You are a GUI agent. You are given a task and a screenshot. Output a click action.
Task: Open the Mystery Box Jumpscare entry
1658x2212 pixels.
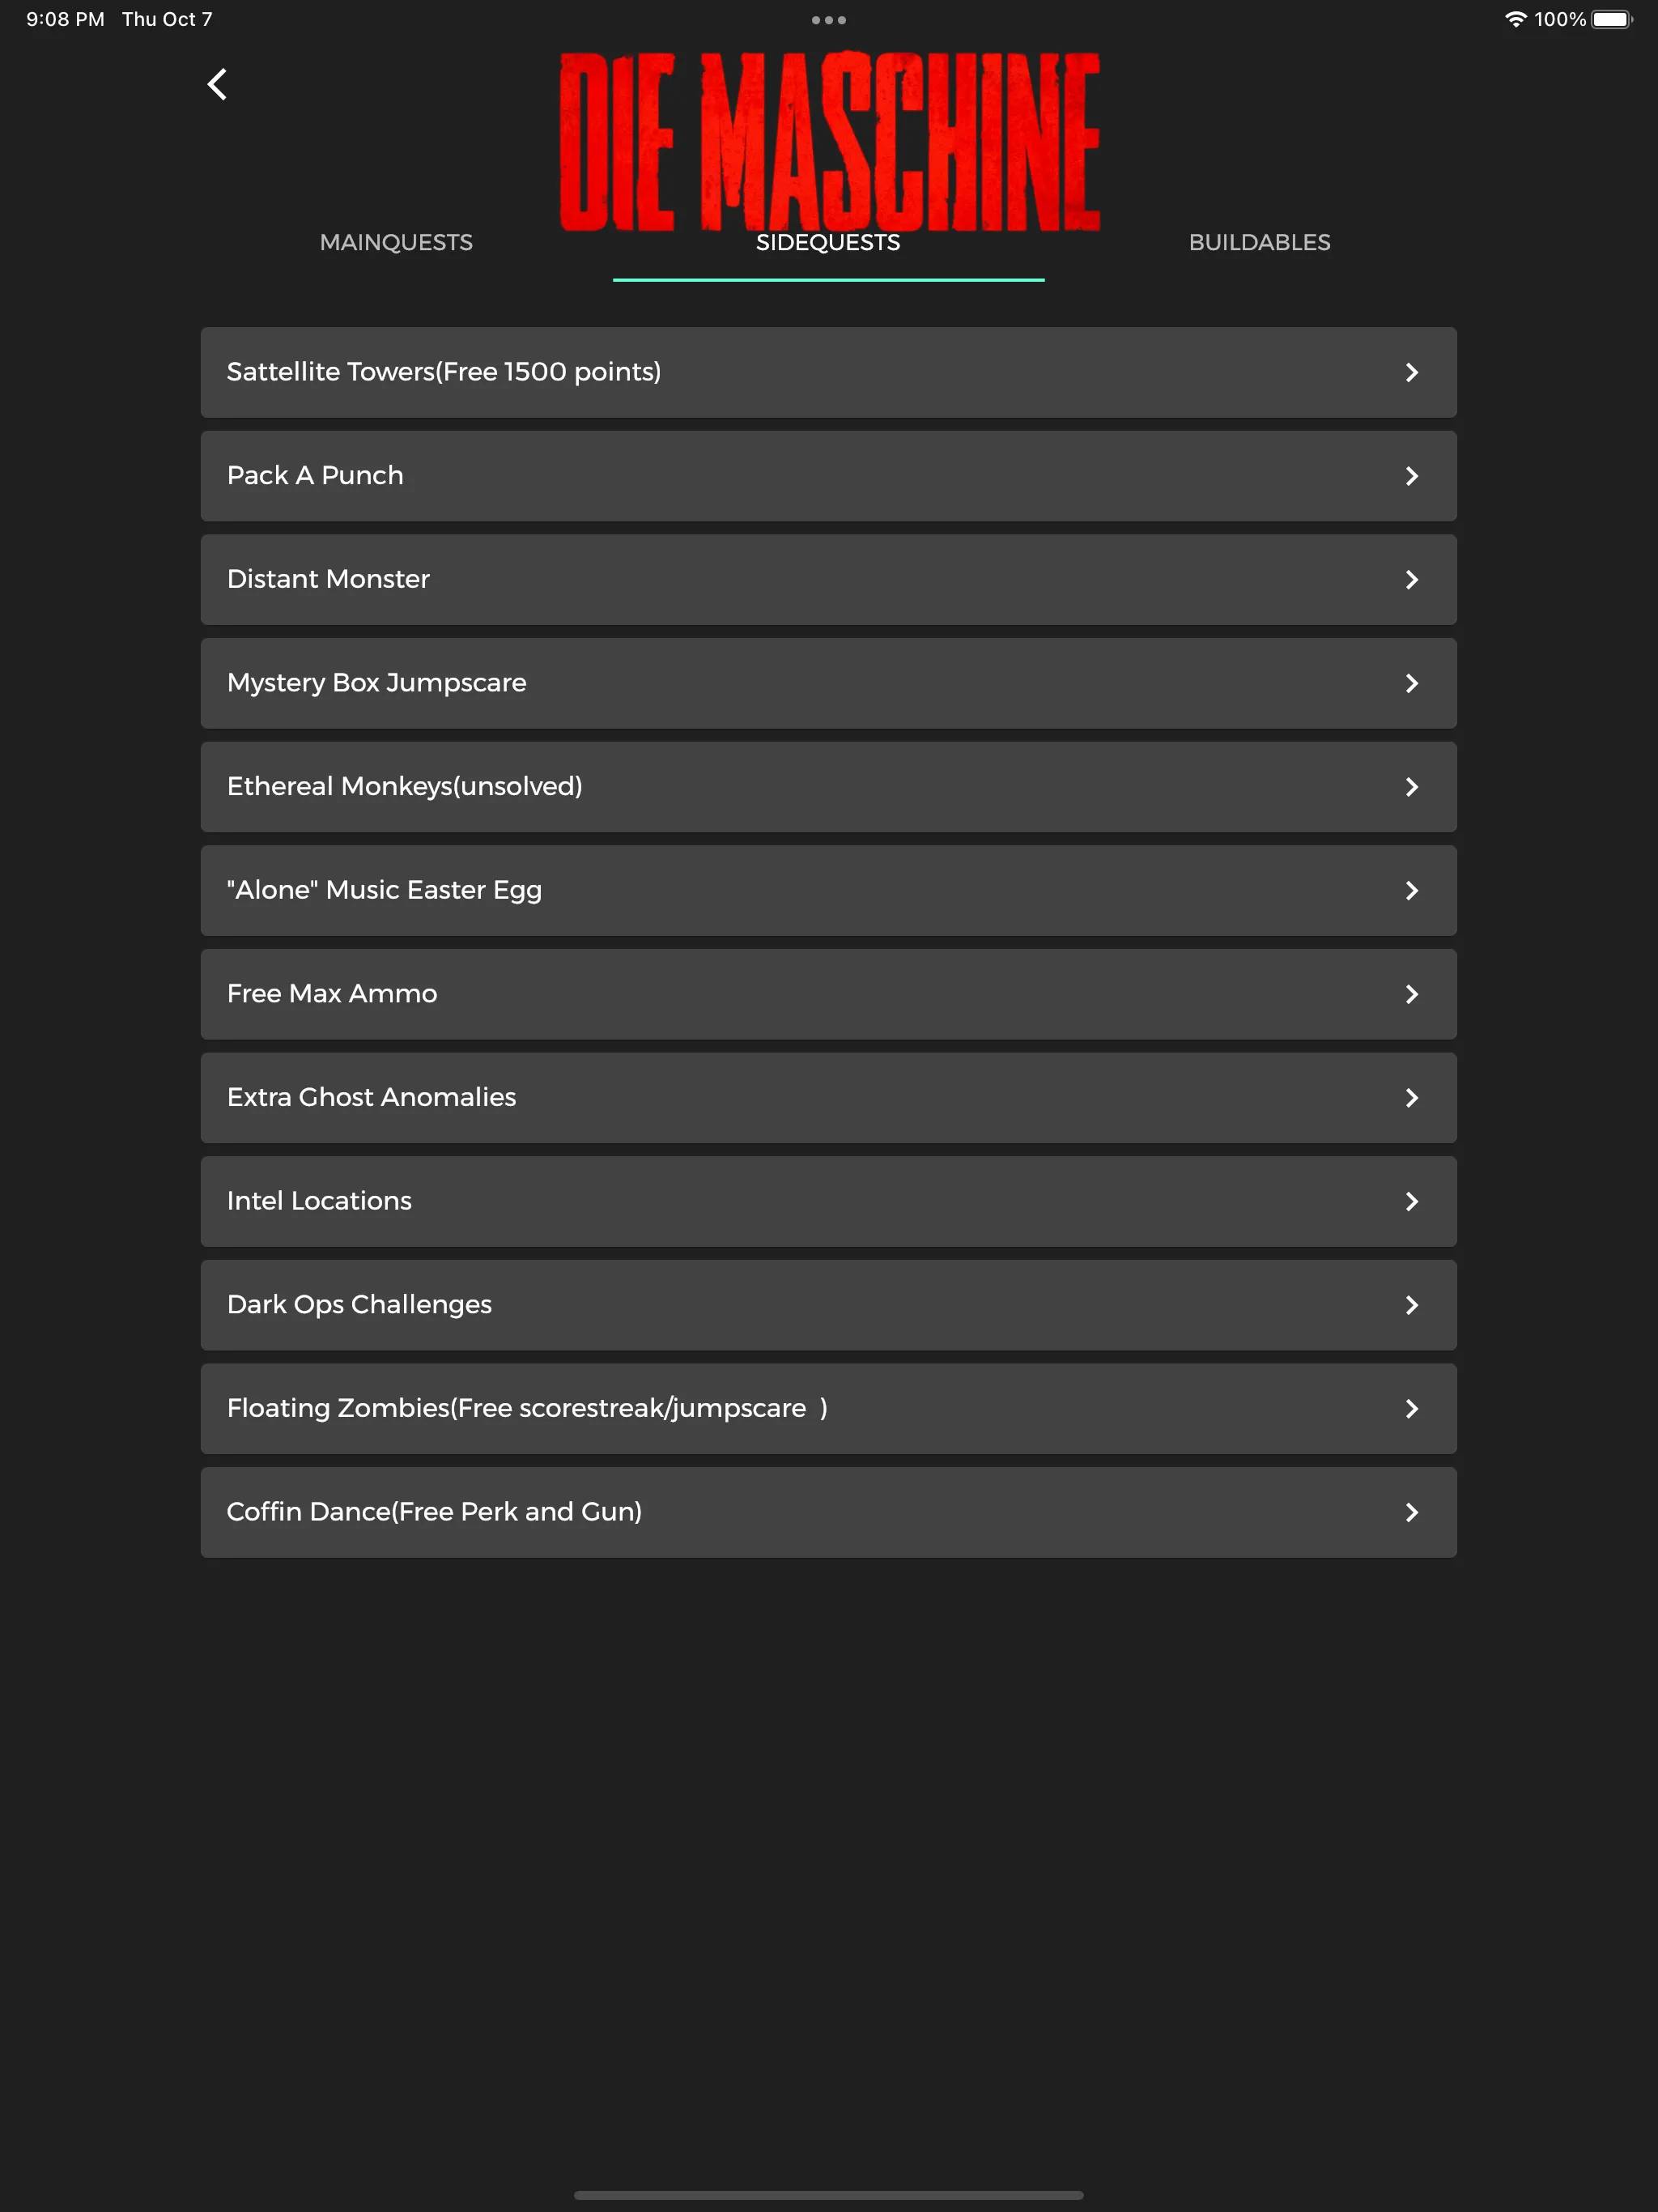click(829, 683)
